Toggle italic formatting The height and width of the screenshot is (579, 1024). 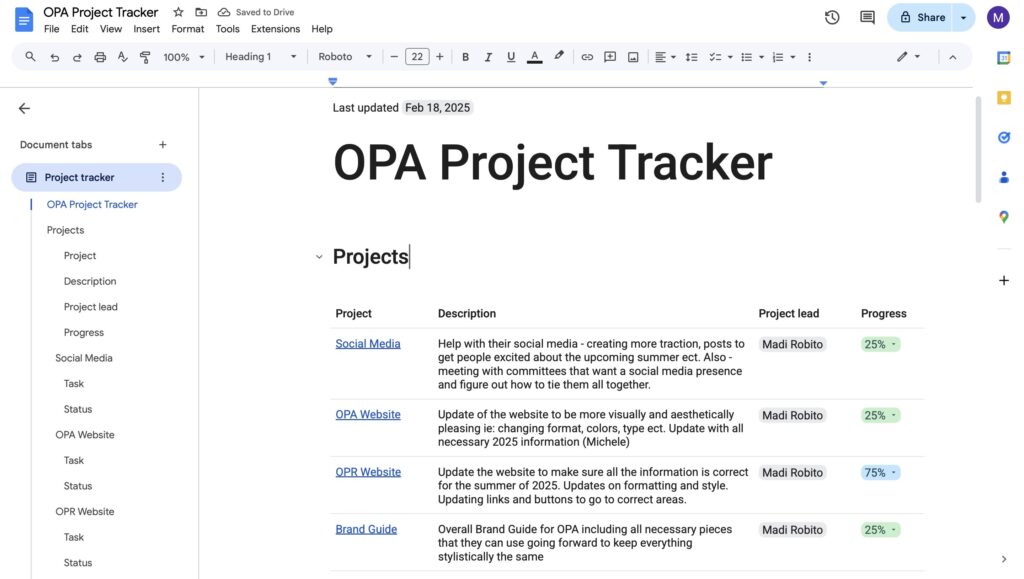tap(488, 57)
